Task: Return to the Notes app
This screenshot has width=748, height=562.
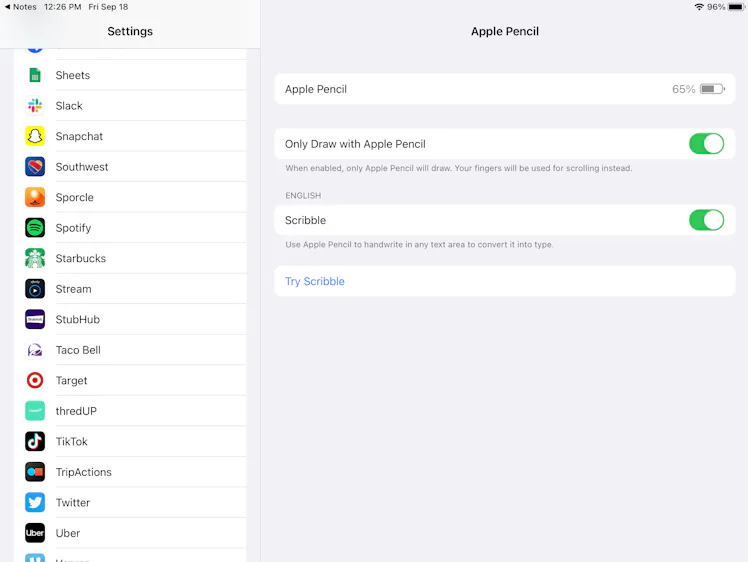Action: [21, 7]
